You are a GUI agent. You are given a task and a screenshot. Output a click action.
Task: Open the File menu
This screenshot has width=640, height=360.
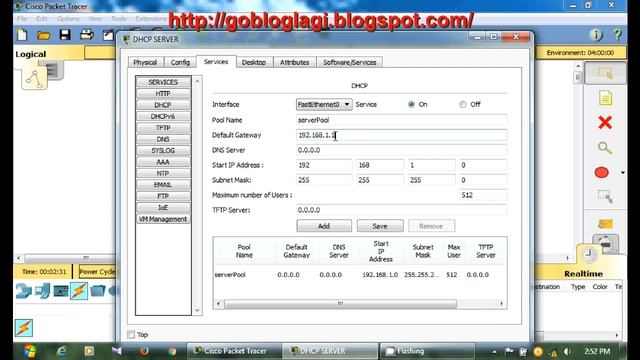tap(22, 19)
